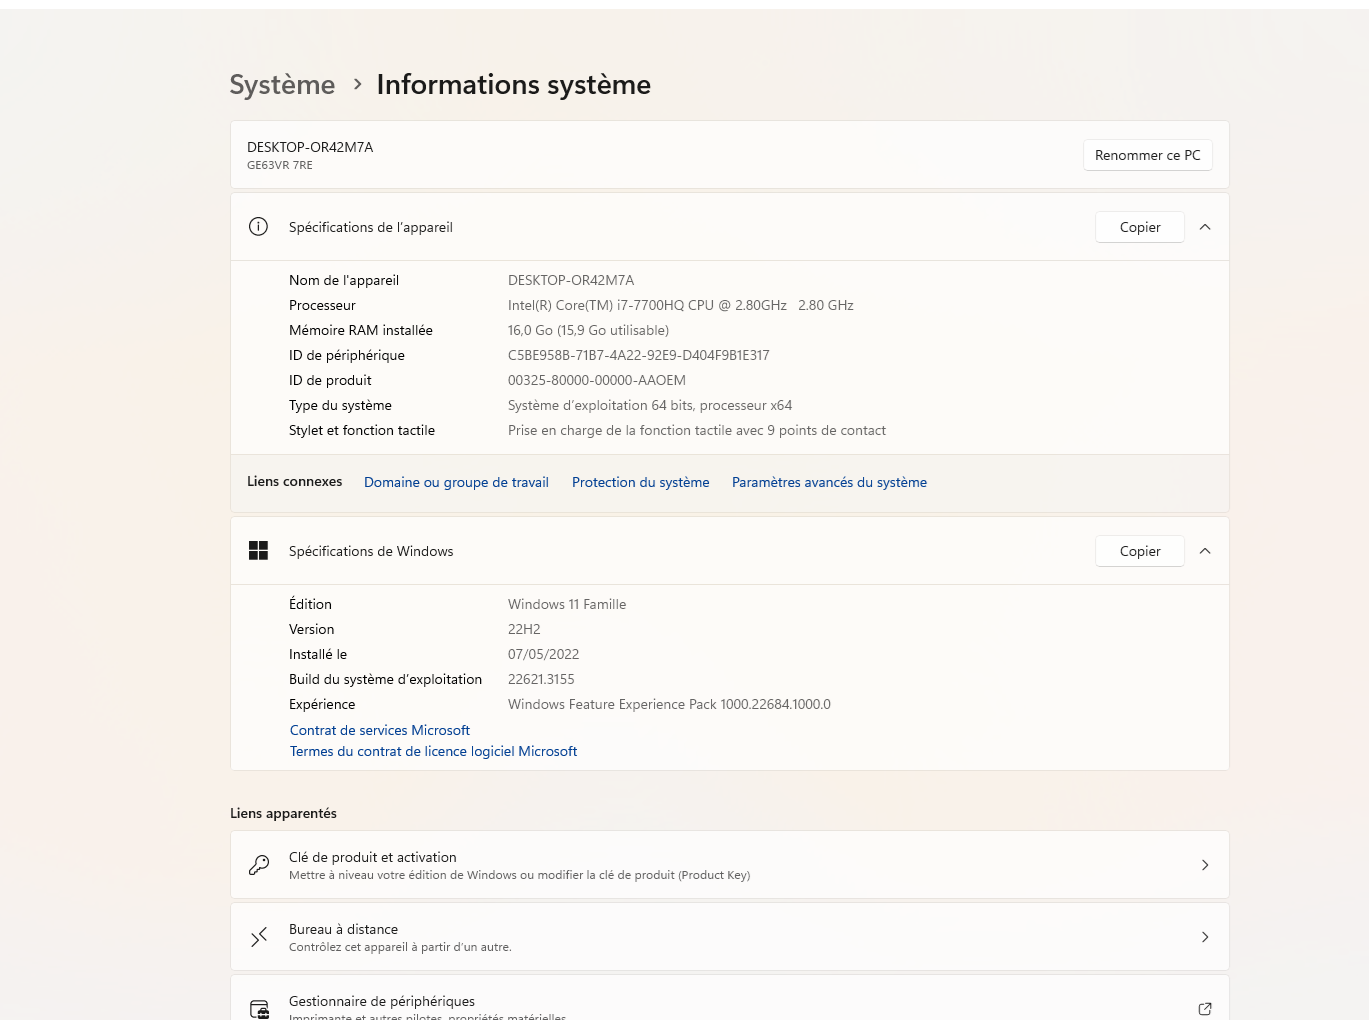Screen dimensions: 1369x1020
Task: Open Termes du contrat de licence logiciel Microsoft
Action: tap(433, 751)
